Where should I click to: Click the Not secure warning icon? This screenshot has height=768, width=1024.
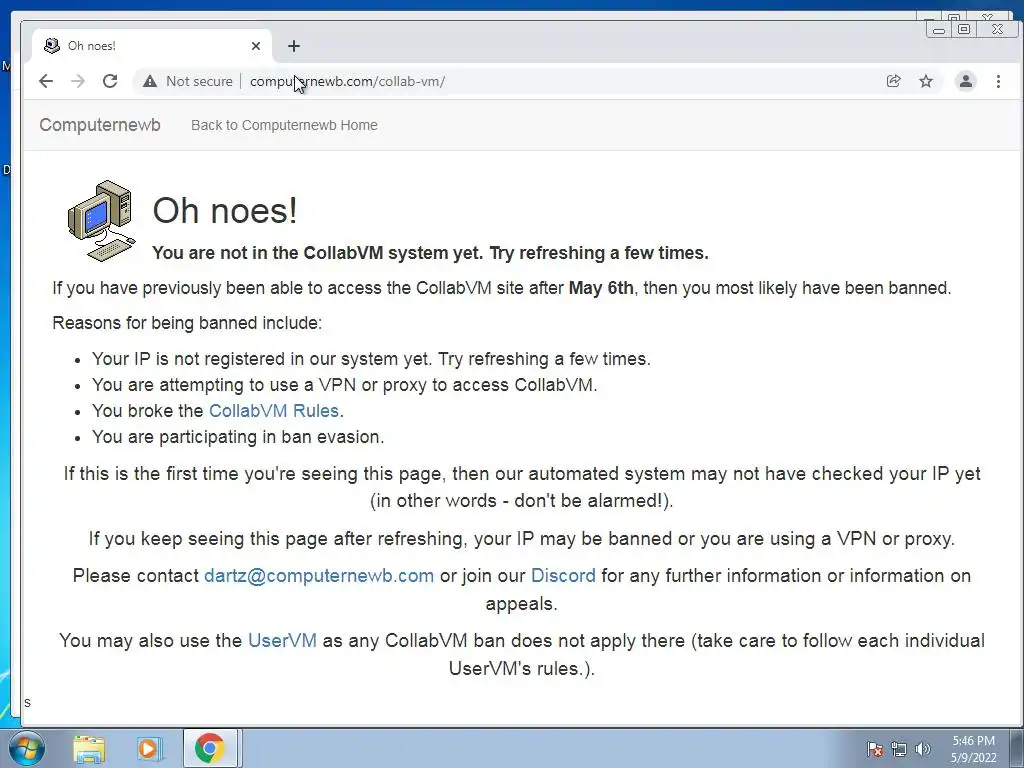(150, 81)
